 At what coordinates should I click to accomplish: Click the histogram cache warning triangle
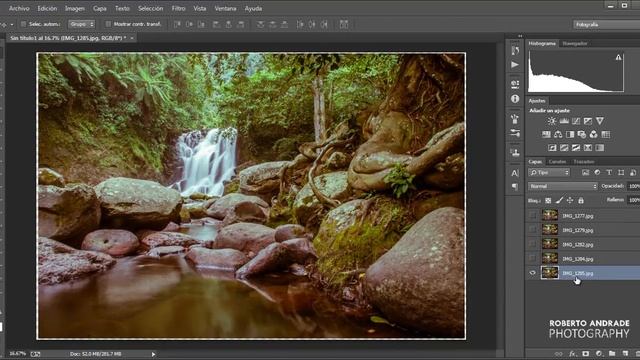click(618, 58)
